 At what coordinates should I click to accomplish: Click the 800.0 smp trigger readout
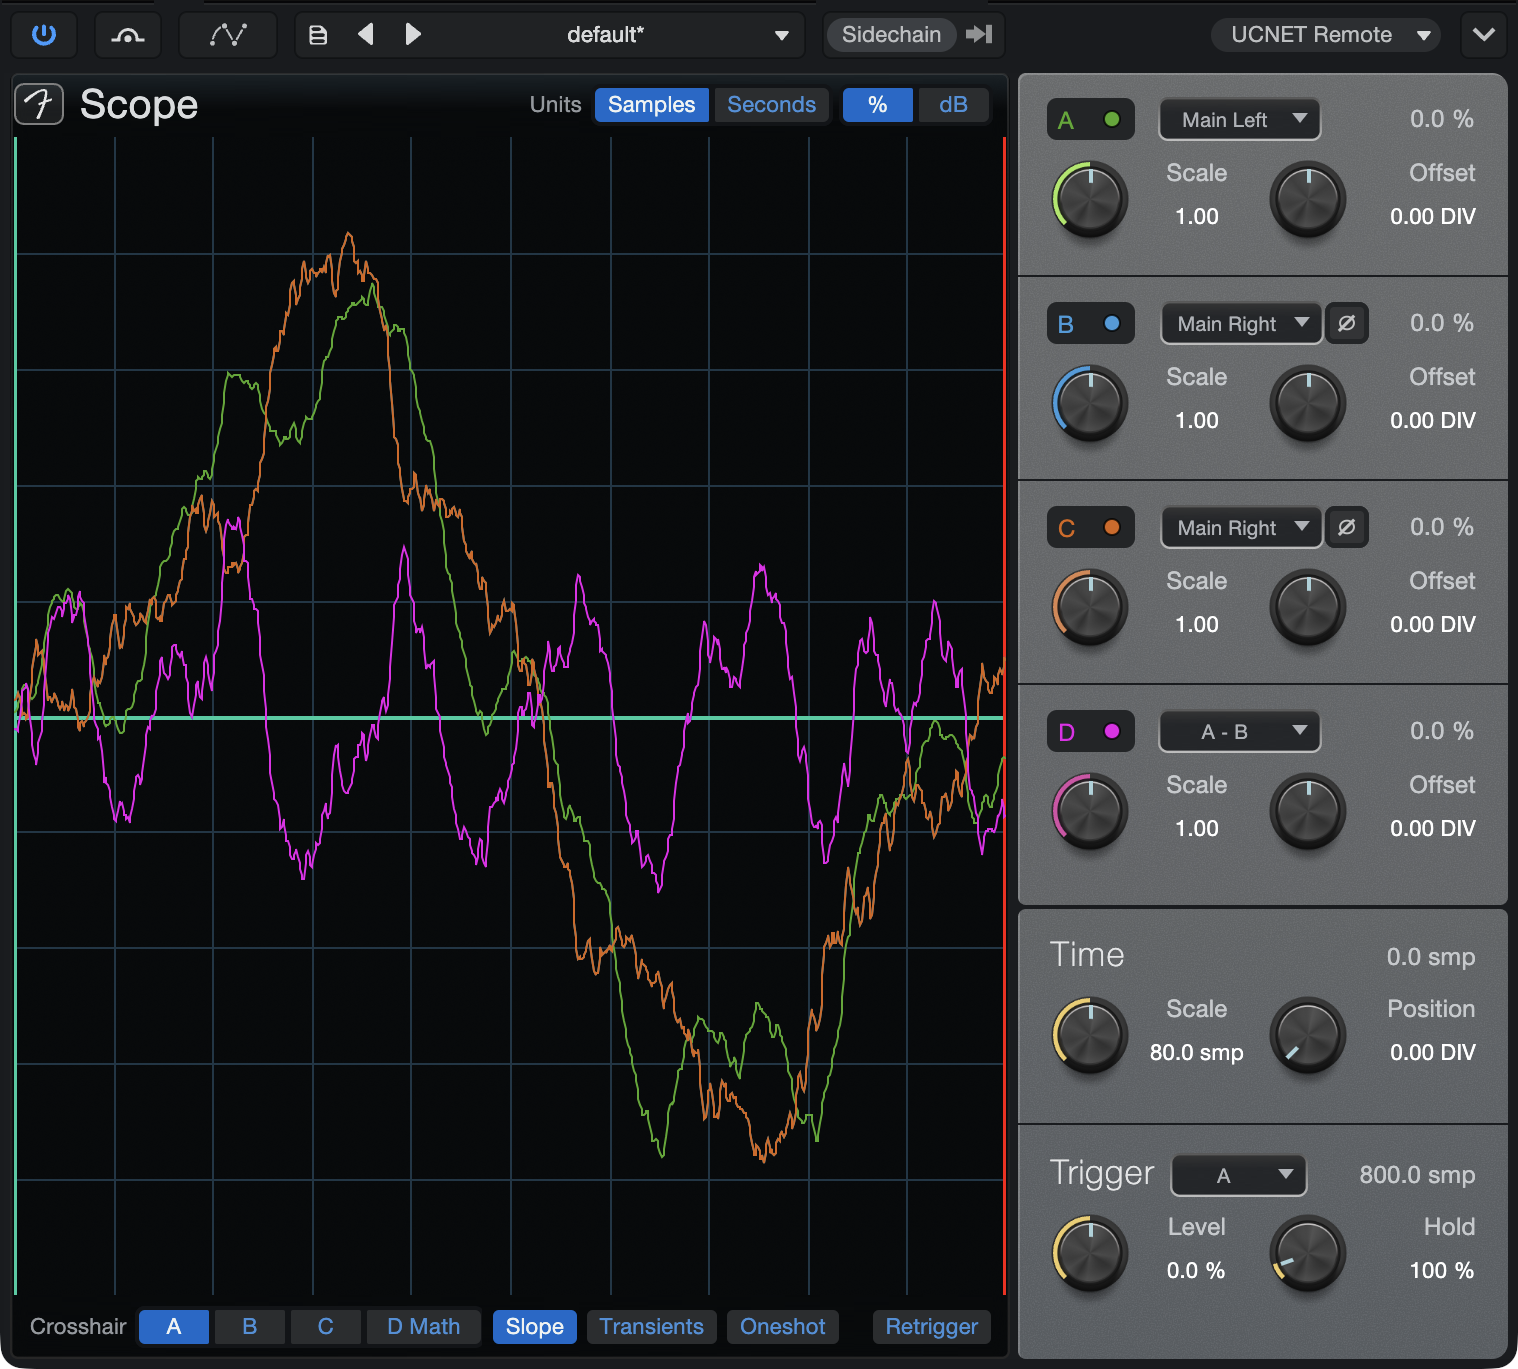tap(1417, 1175)
